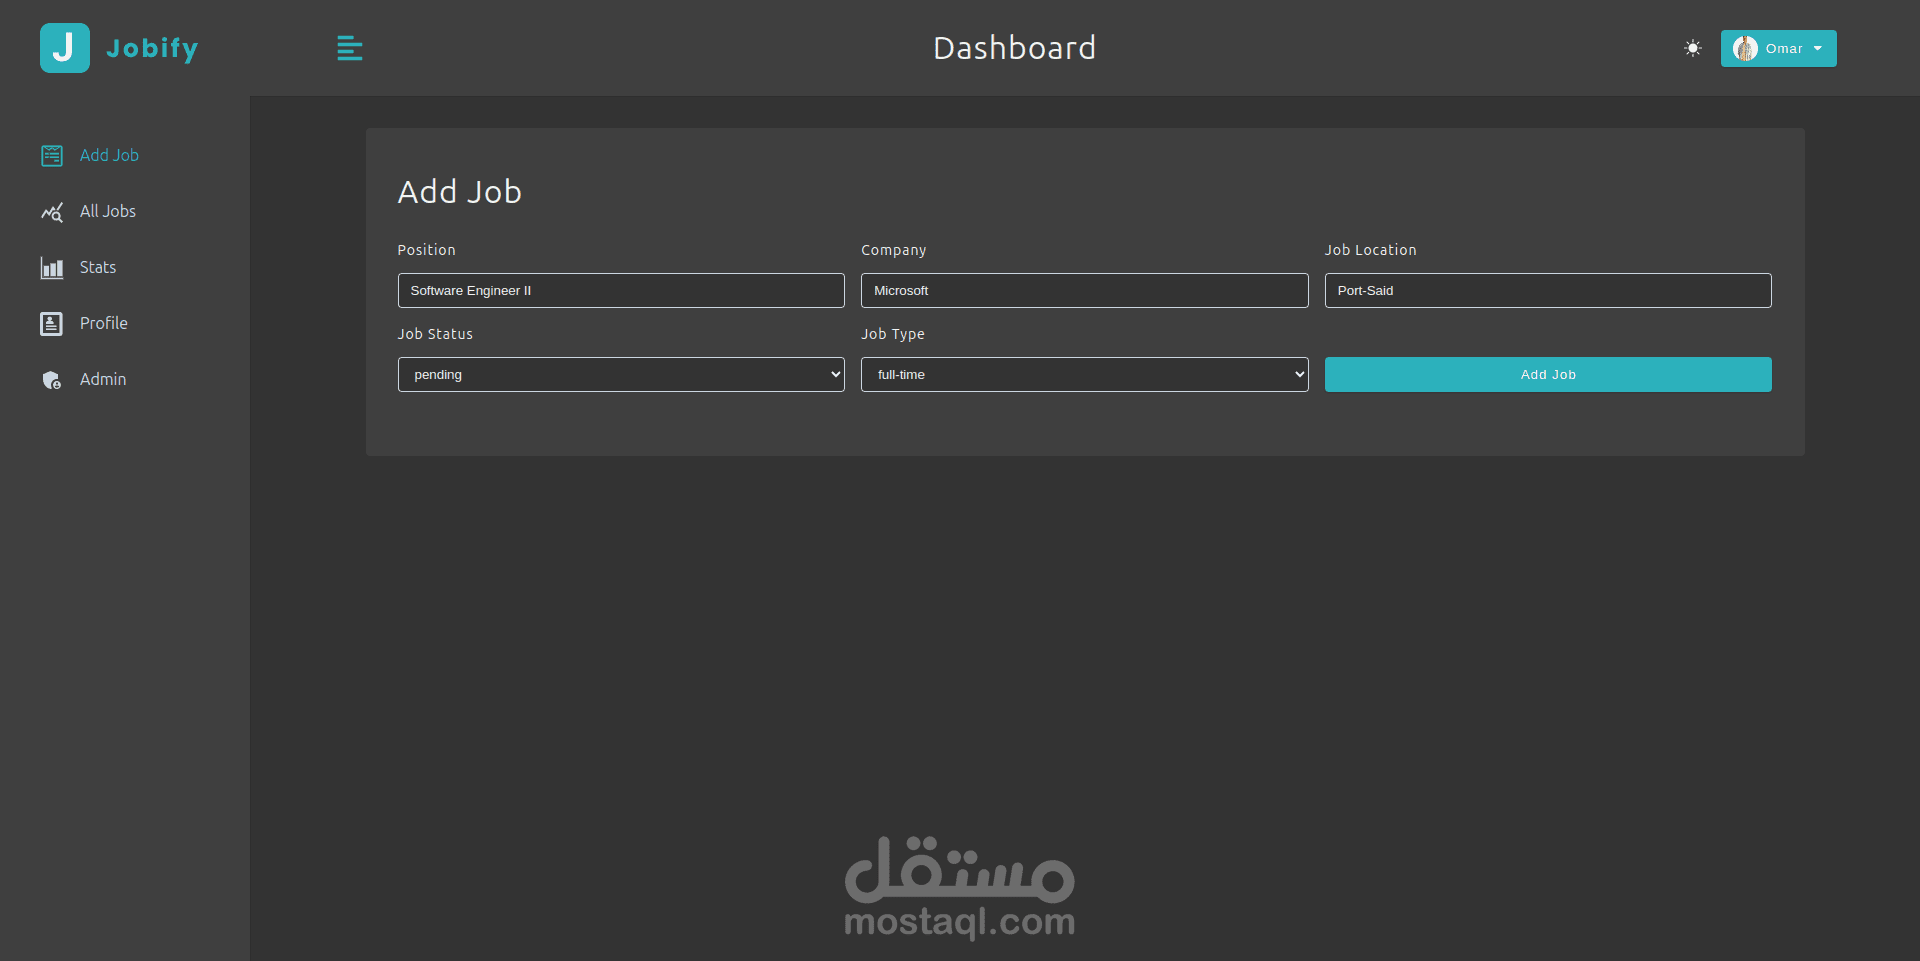Submit with the teal Add Job button
Image resolution: width=1920 pixels, height=961 pixels.
(x=1548, y=374)
